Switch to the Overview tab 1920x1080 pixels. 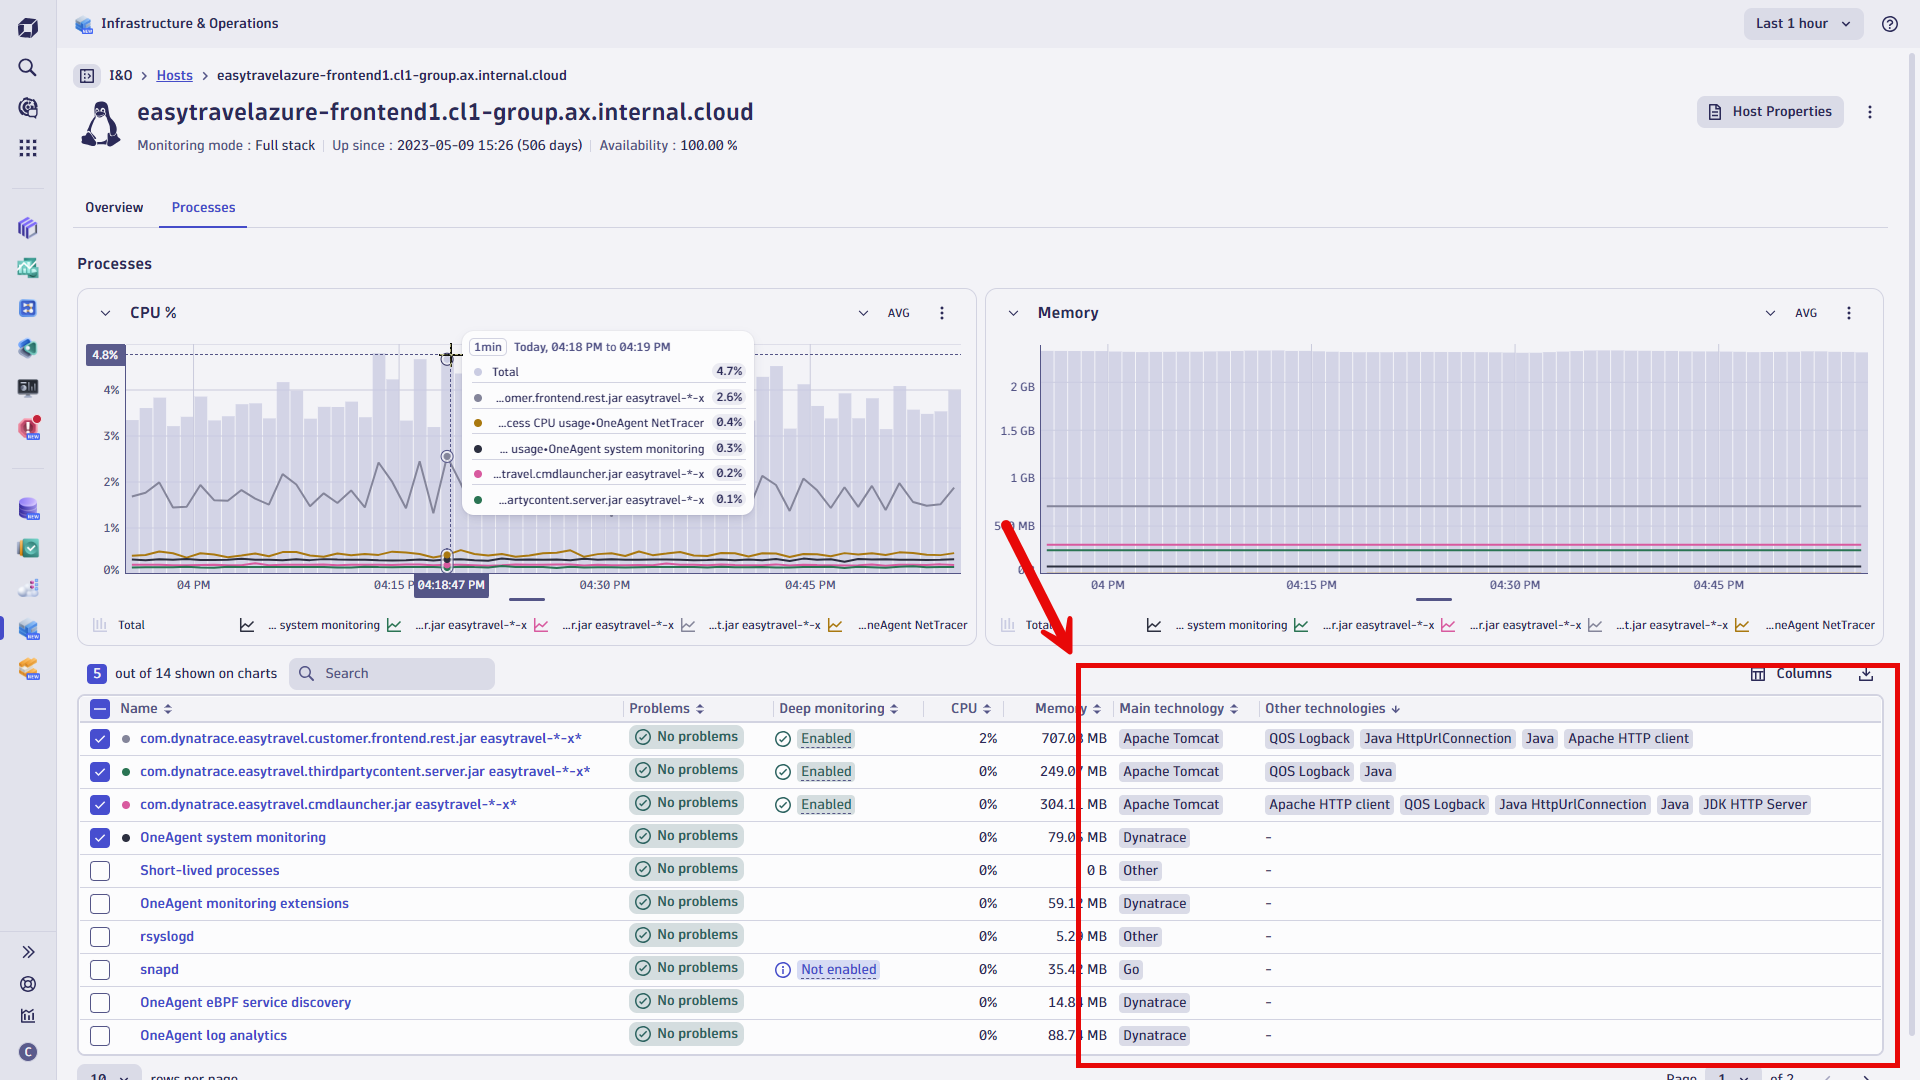(113, 207)
